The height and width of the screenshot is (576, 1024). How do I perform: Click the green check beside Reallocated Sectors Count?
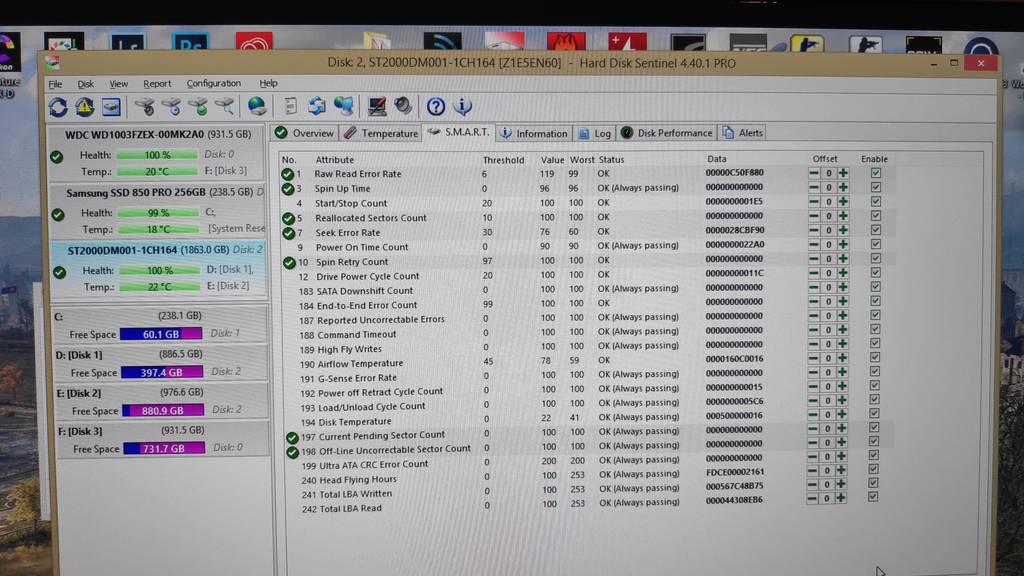(289, 218)
